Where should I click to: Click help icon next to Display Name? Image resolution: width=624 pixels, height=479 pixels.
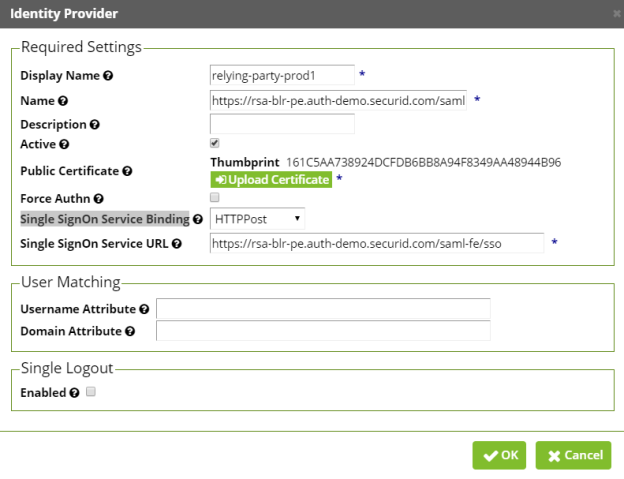coord(108,76)
